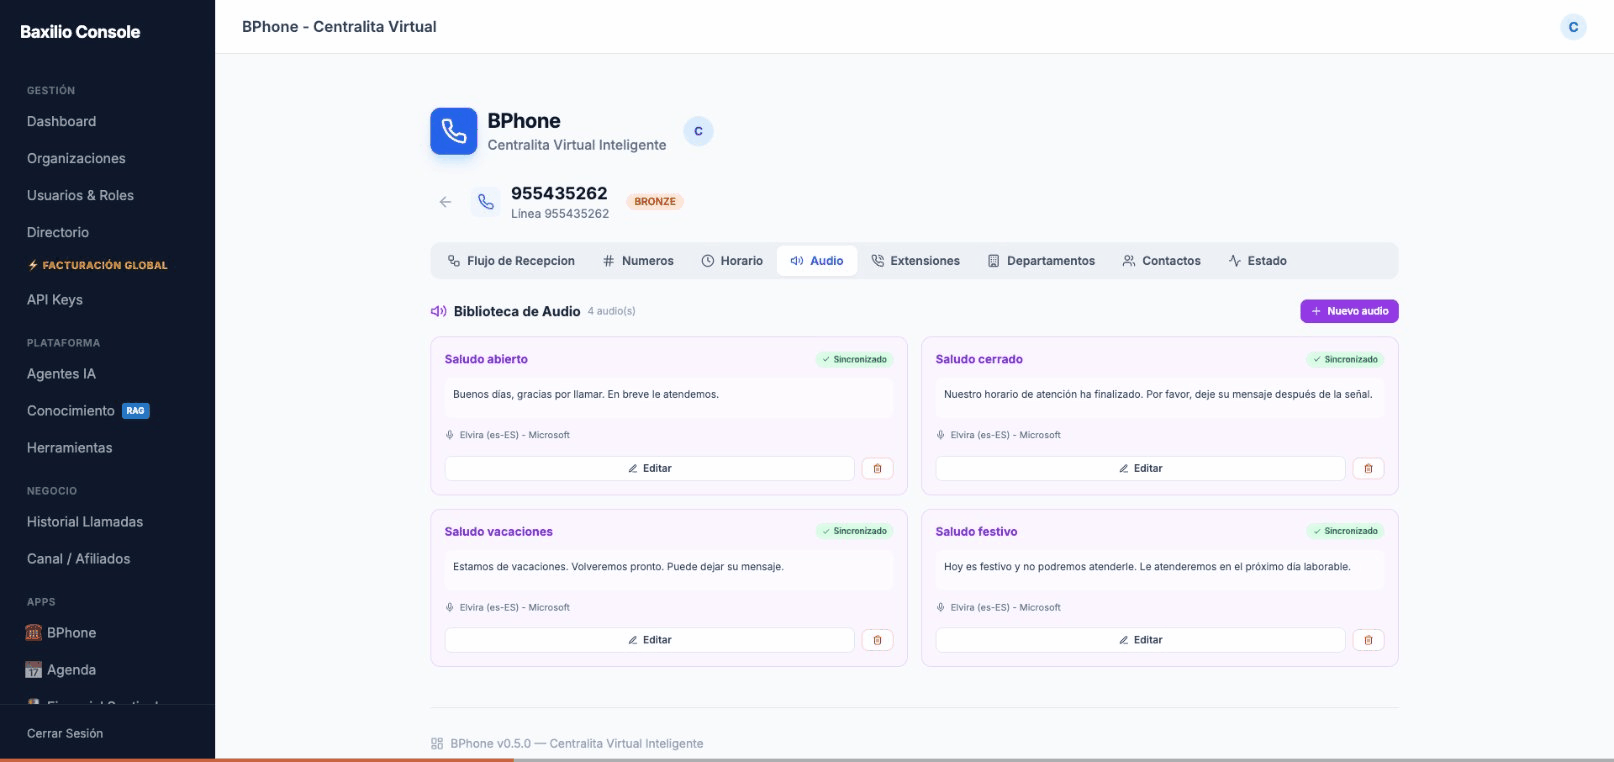
Task: Open Agenda app in the sidebar
Action: [x=71, y=670]
